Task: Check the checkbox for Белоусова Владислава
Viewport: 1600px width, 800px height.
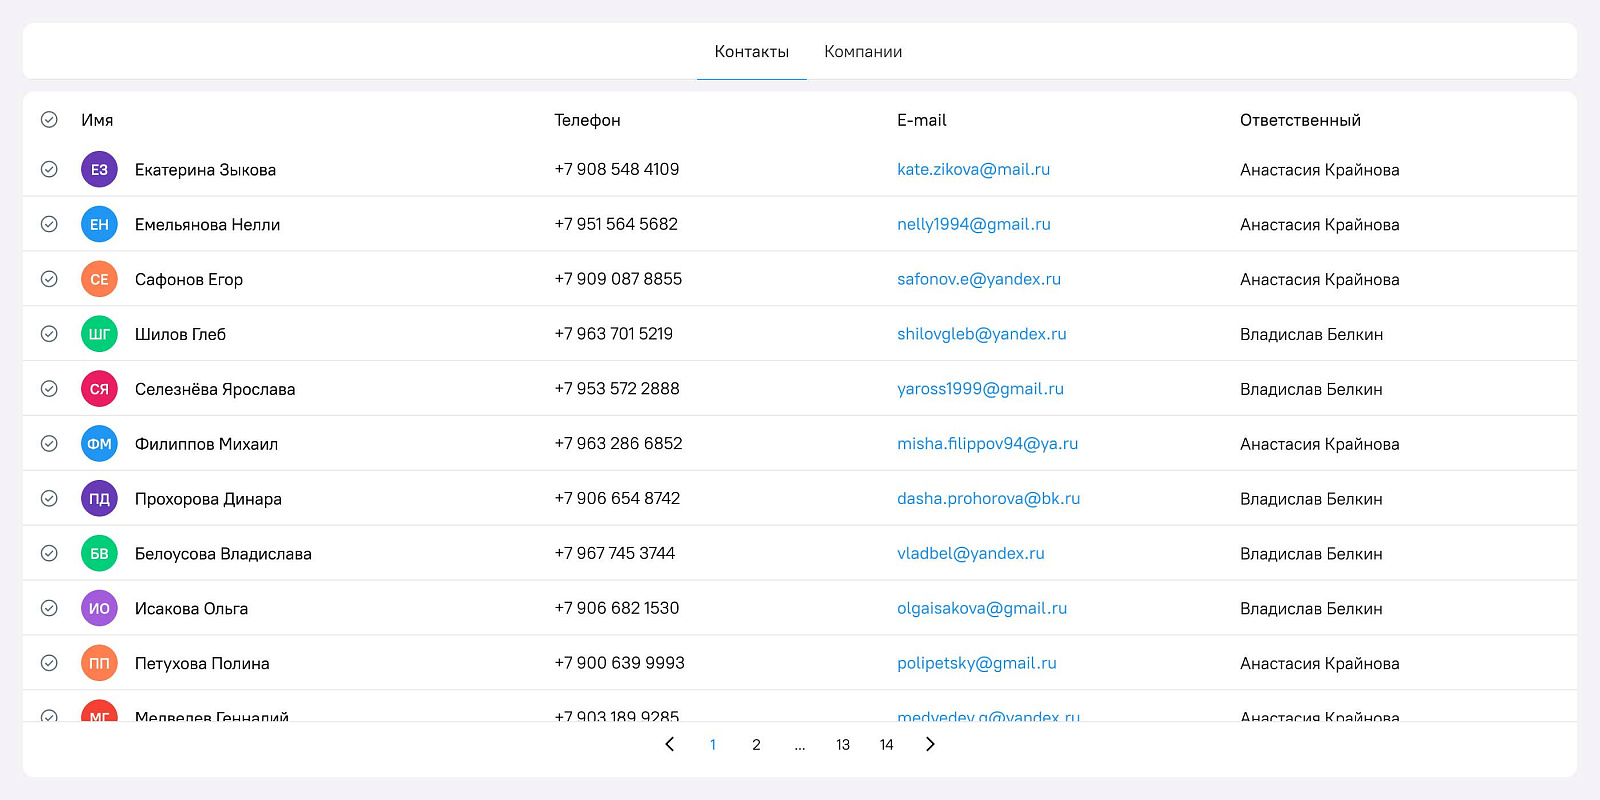Action: [x=49, y=553]
